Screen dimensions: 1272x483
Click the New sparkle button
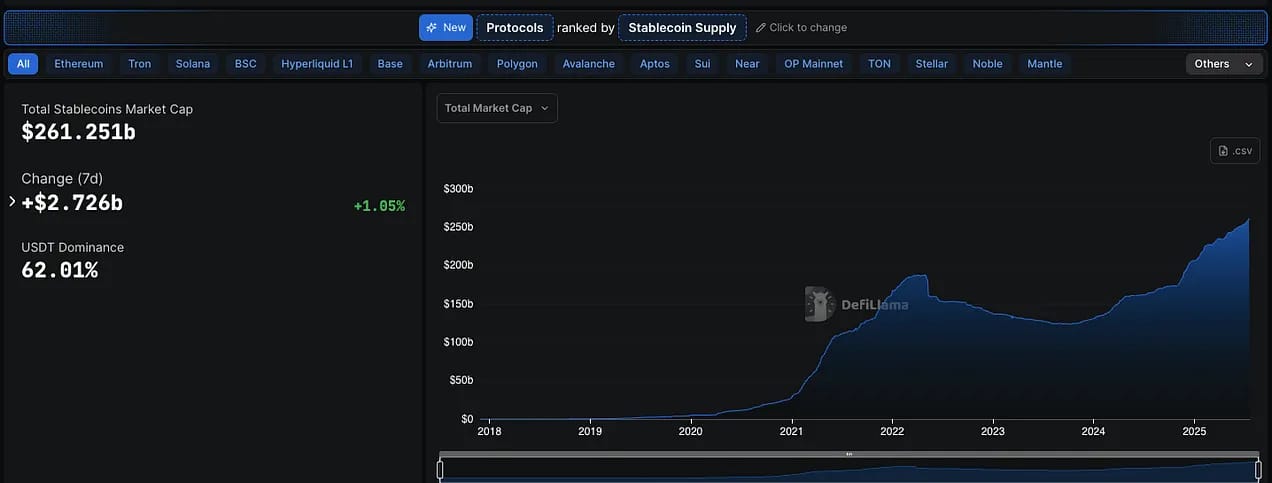(445, 28)
